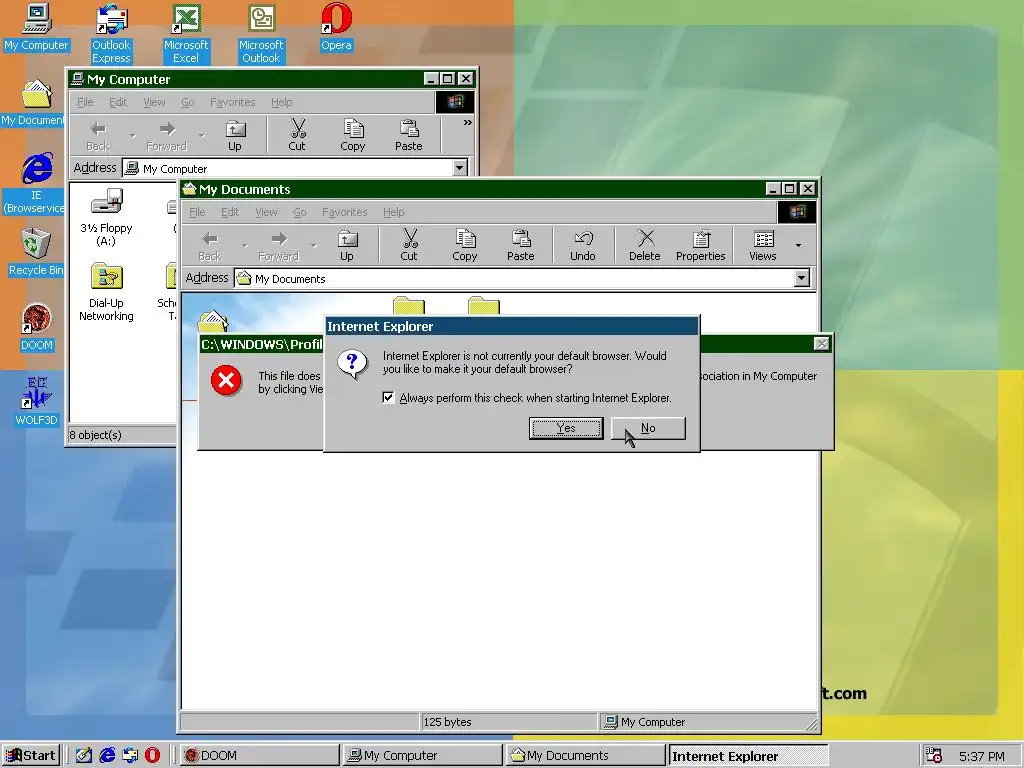
Task: Click 8 object(s) status bar text
Action: pos(95,435)
